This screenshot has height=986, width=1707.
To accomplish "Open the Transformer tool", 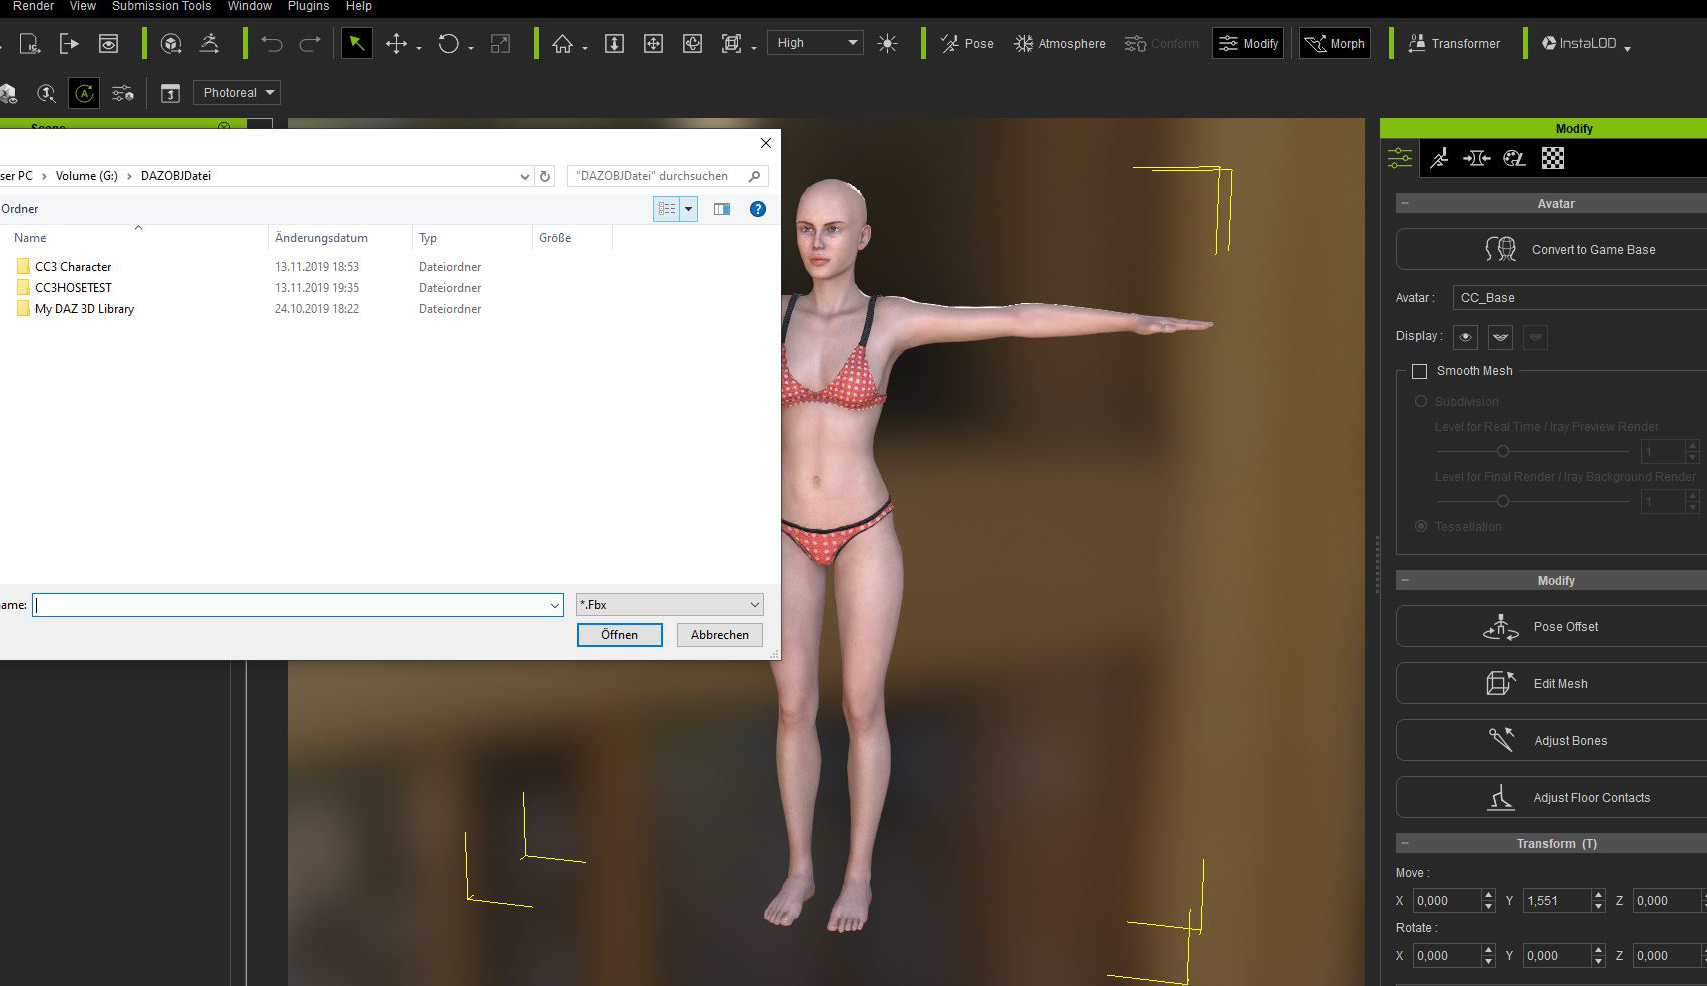I will (x=1454, y=44).
